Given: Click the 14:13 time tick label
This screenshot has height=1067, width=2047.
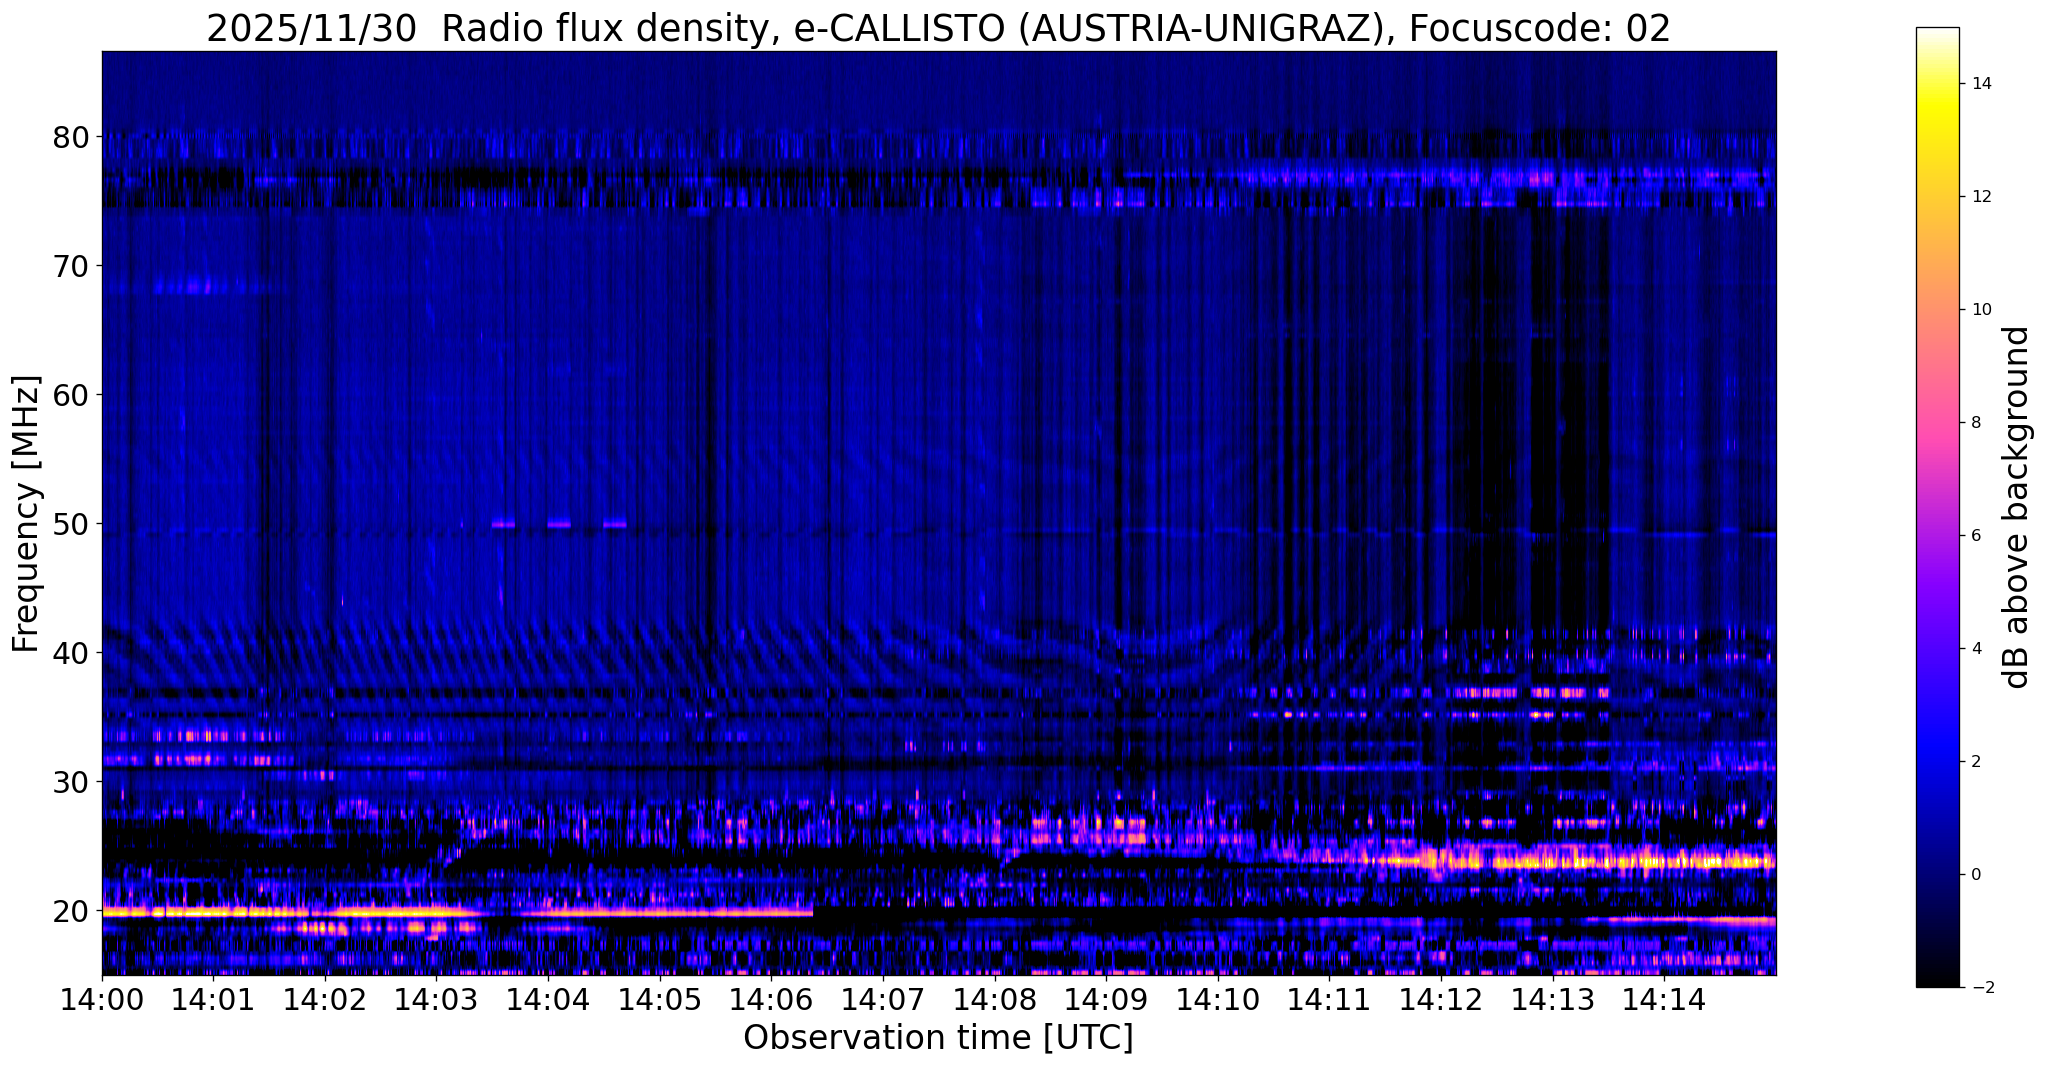Looking at the screenshot, I should (x=1552, y=998).
